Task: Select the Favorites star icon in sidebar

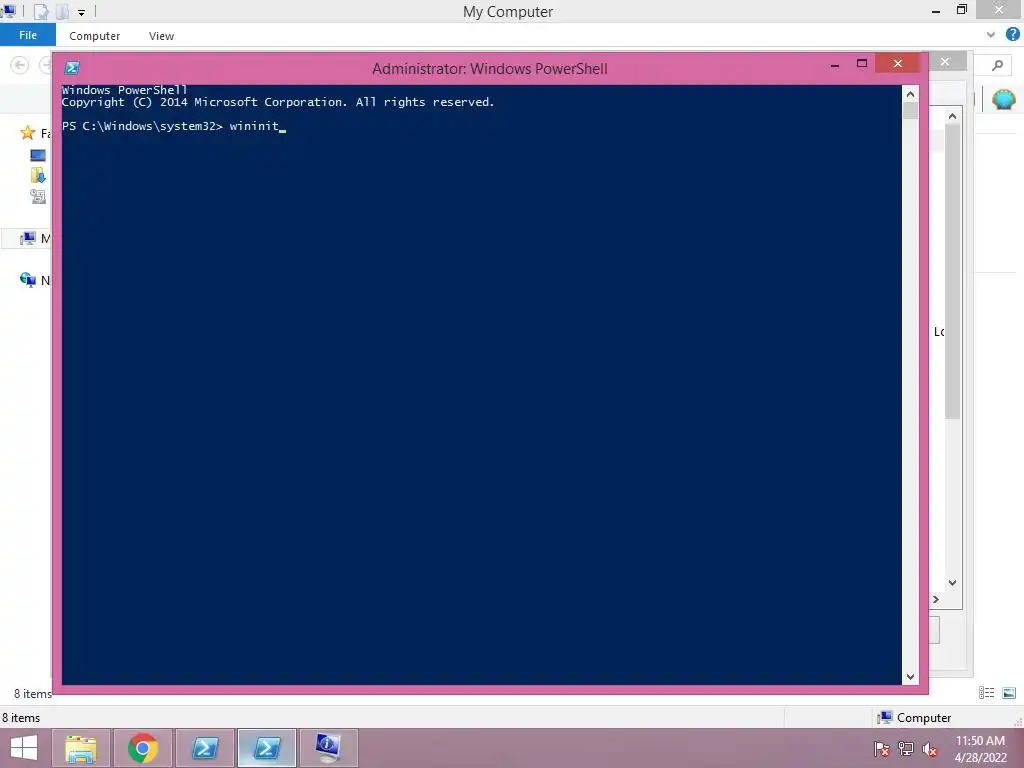Action: [x=27, y=133]
